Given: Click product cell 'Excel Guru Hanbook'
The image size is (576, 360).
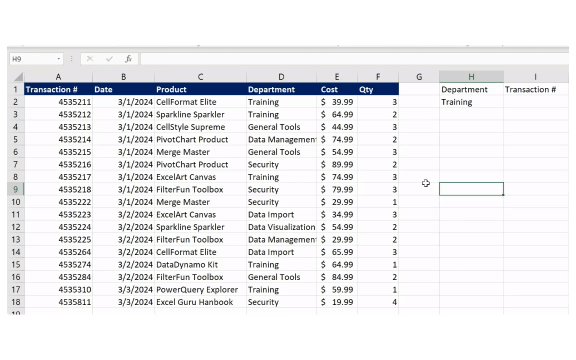Looking at the screenshot, I should (200, 302).
